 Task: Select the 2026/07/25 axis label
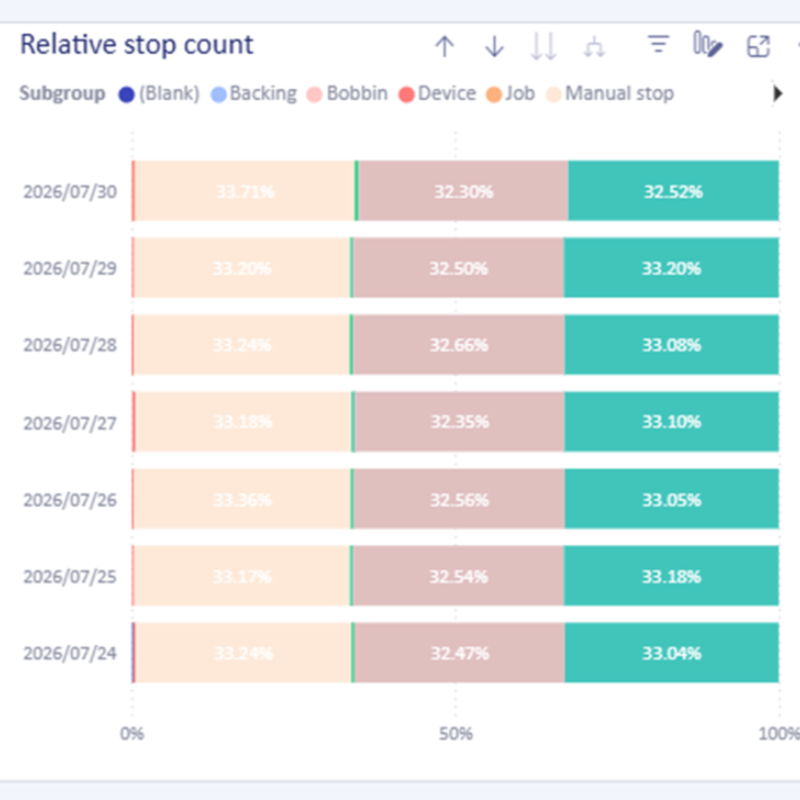(x=70, y=577)
